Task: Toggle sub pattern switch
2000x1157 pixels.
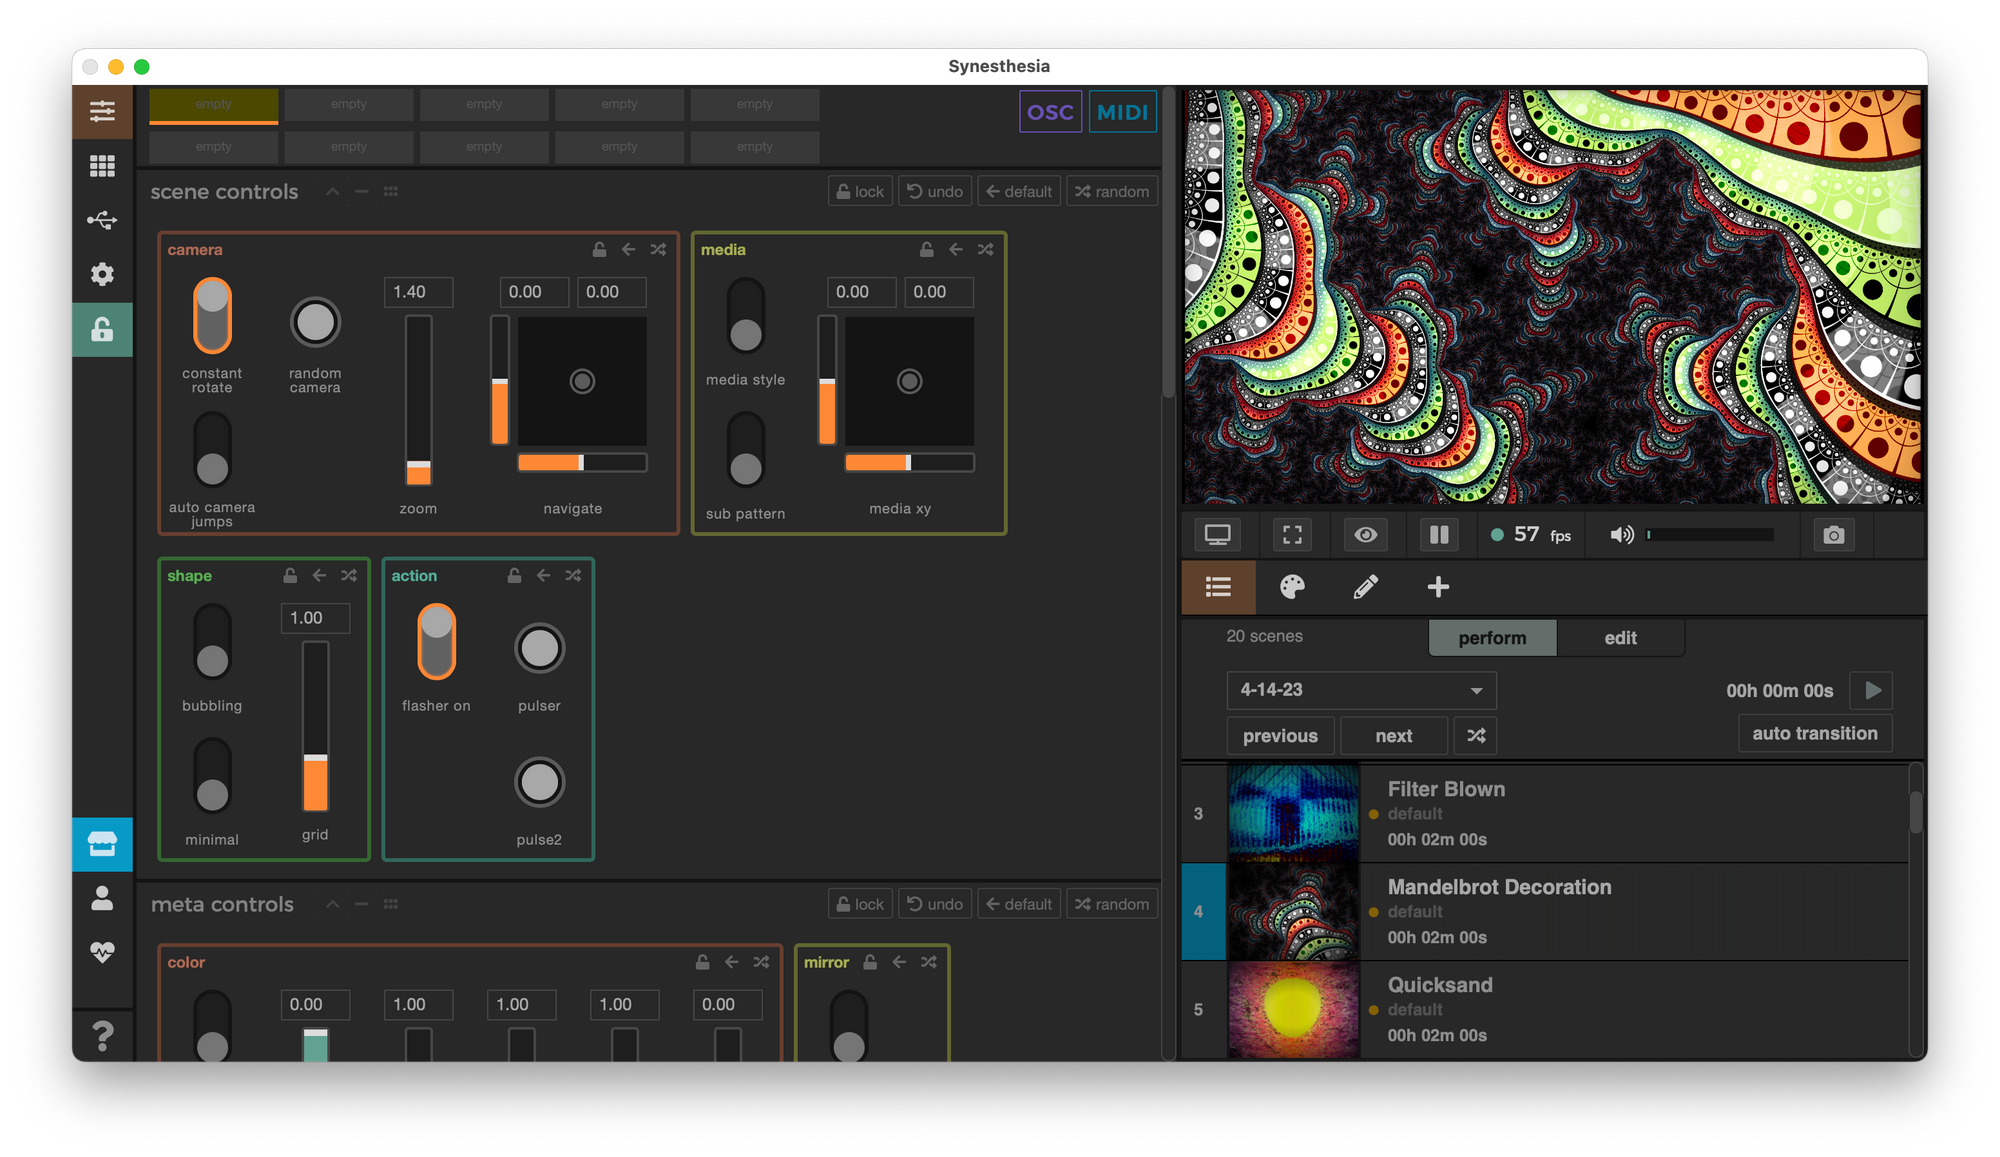Action: pos(746,450)
